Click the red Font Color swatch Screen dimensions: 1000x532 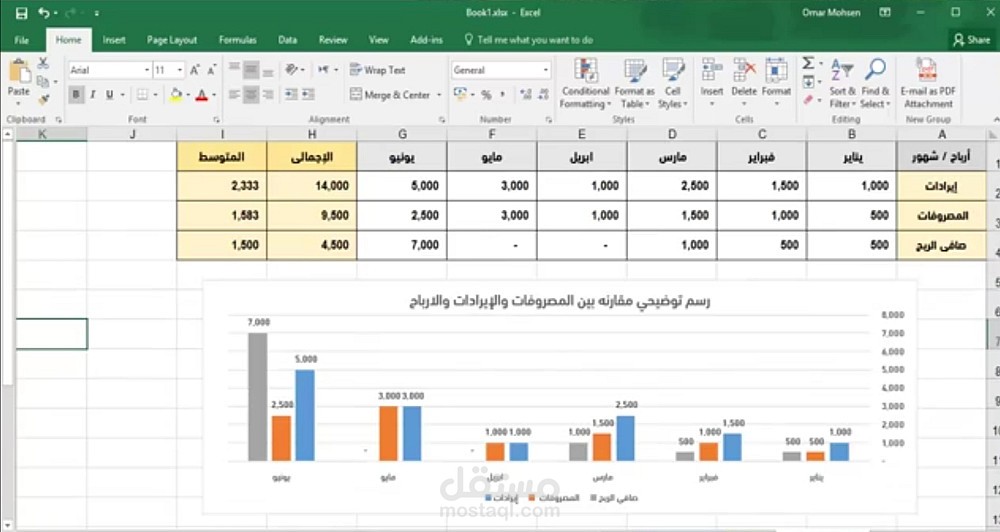click(202, 95)
